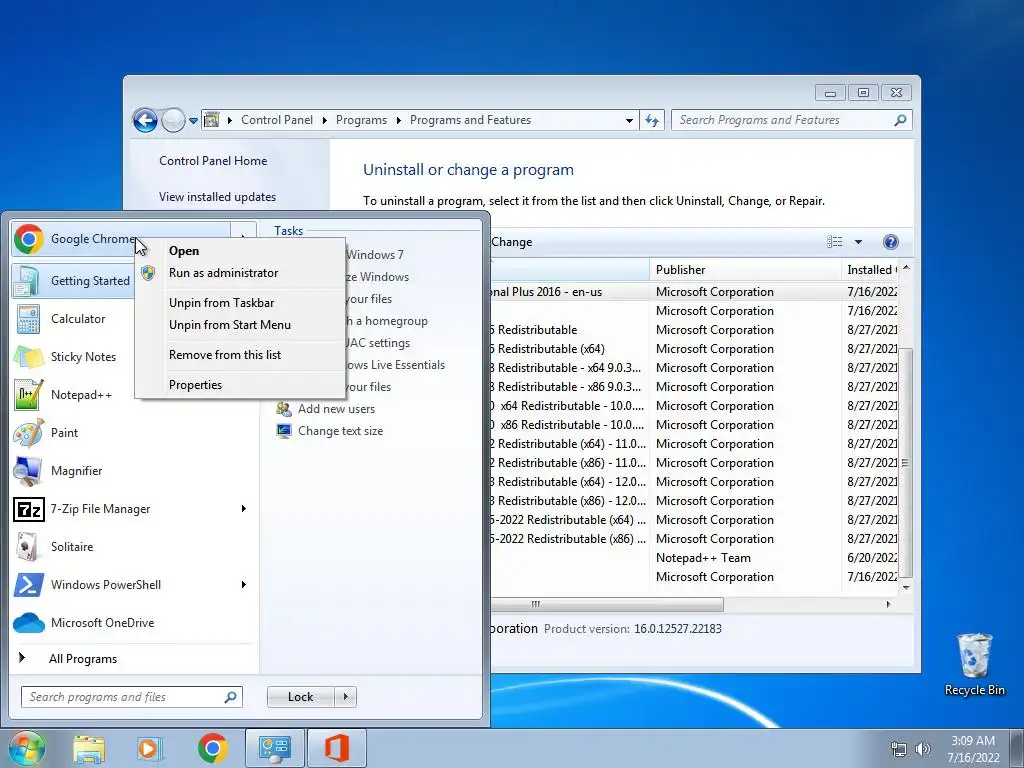This screenshot has height=768, width=1024.
Task: Open Windows Media Player taskbar icon
Action: click(x=150, y=748)
